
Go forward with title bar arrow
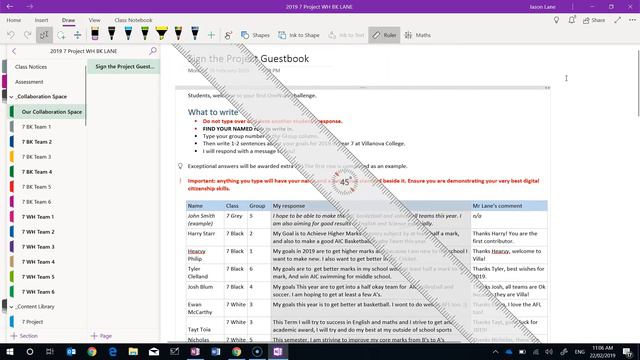30,7
